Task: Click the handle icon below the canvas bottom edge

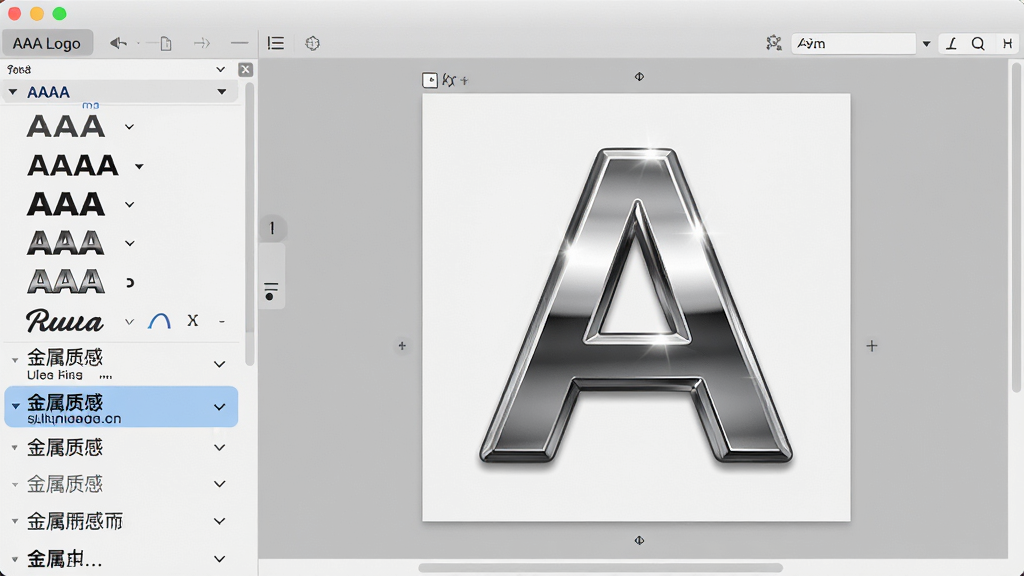Action: pos(639,540)
